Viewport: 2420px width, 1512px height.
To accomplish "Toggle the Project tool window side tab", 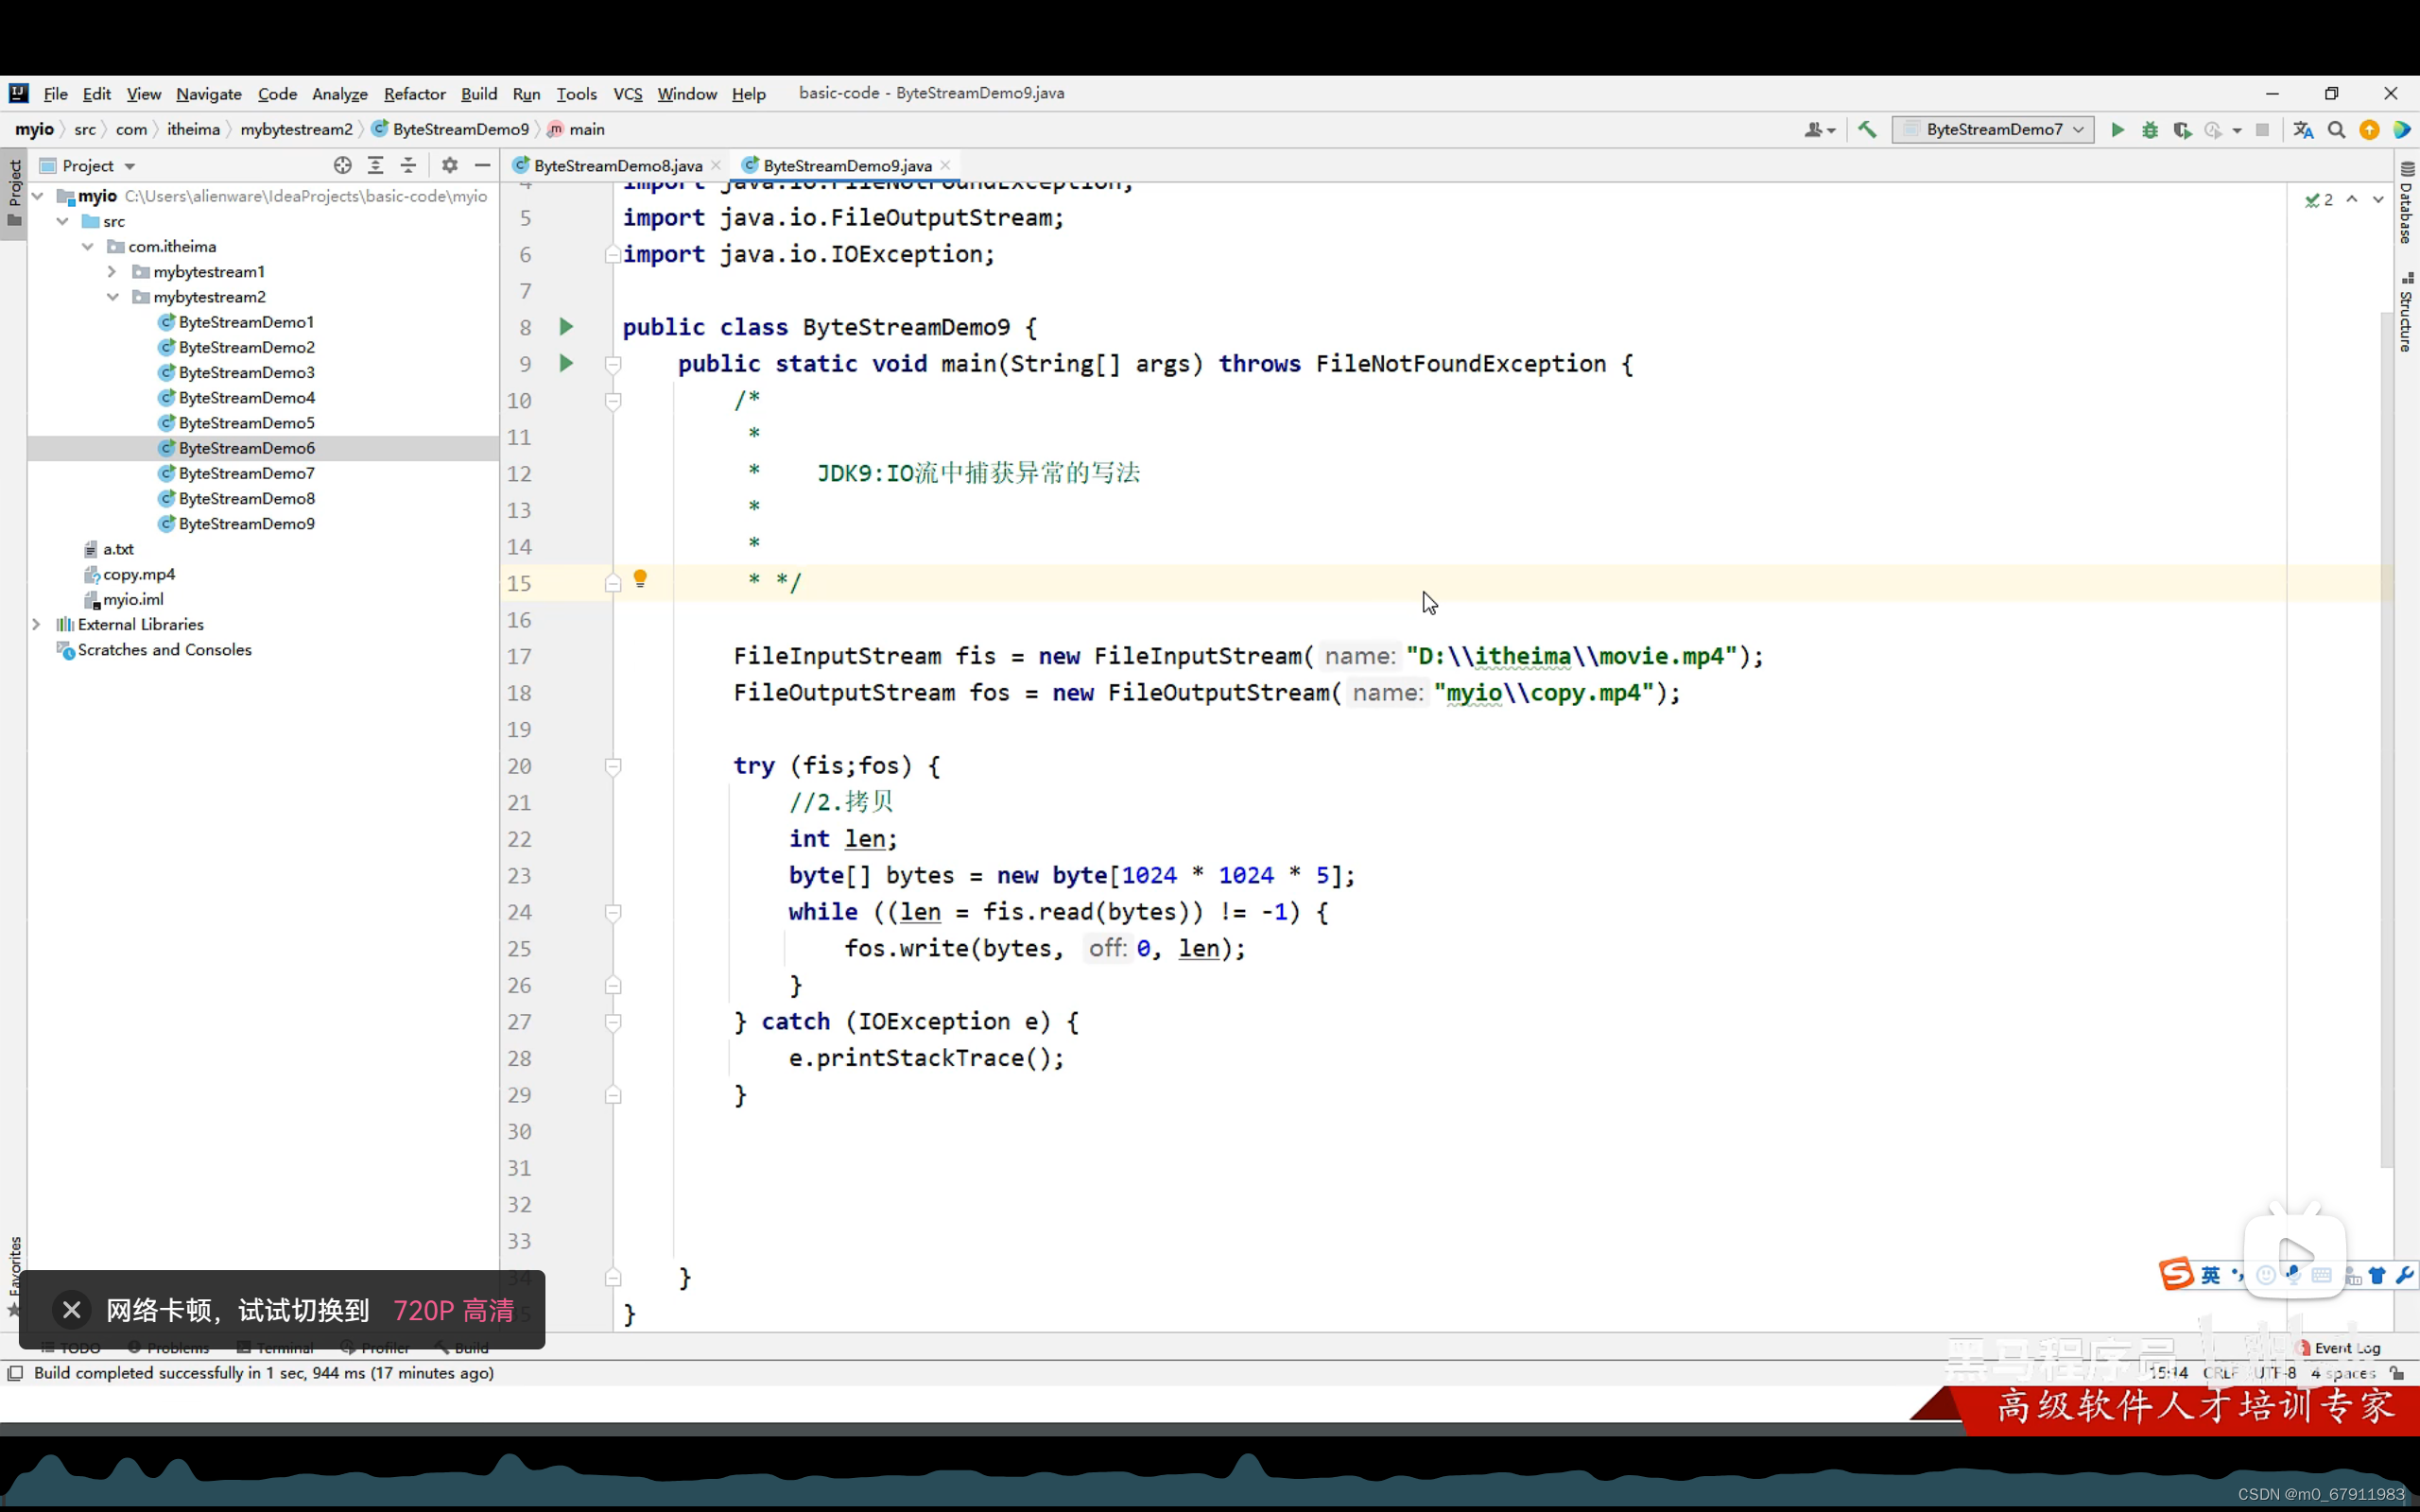I will [x=14, y=192].
